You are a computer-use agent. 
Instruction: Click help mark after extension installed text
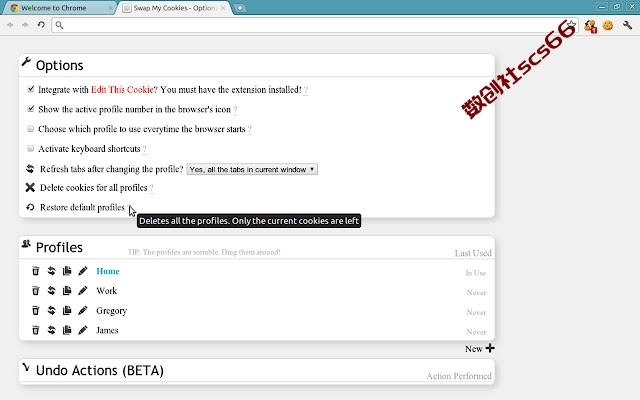[x=306, y=90]
